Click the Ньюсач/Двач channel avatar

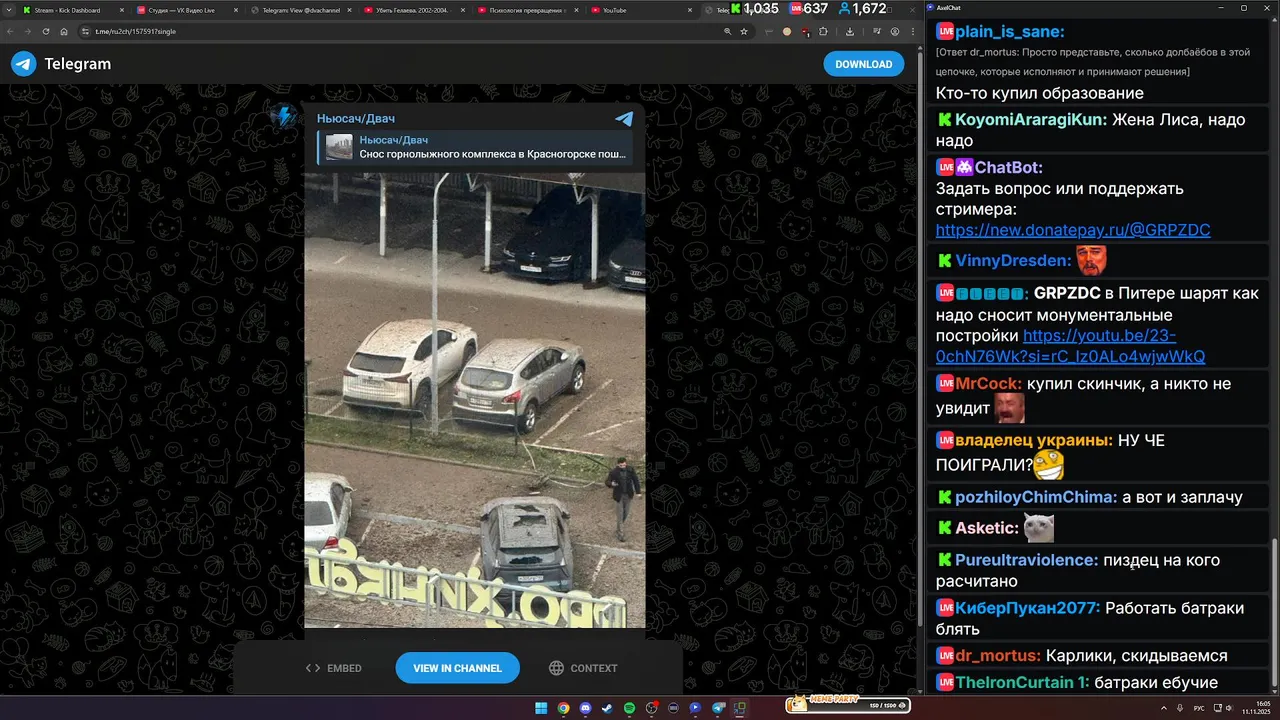(284, 117)
